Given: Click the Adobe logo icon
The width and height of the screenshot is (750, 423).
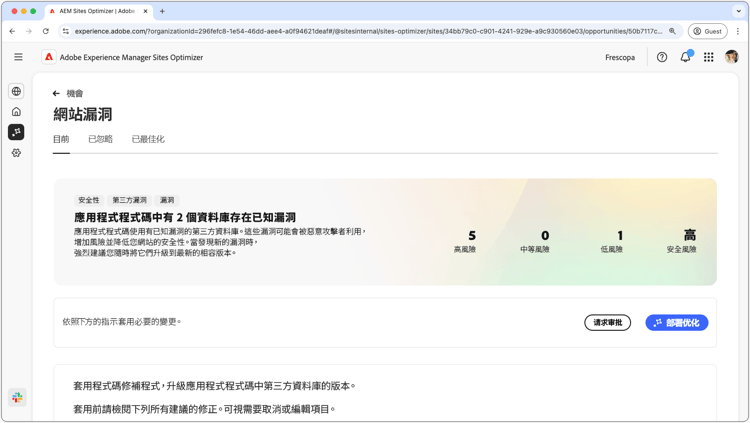Looking at the screenshot, I should [49, 57].
